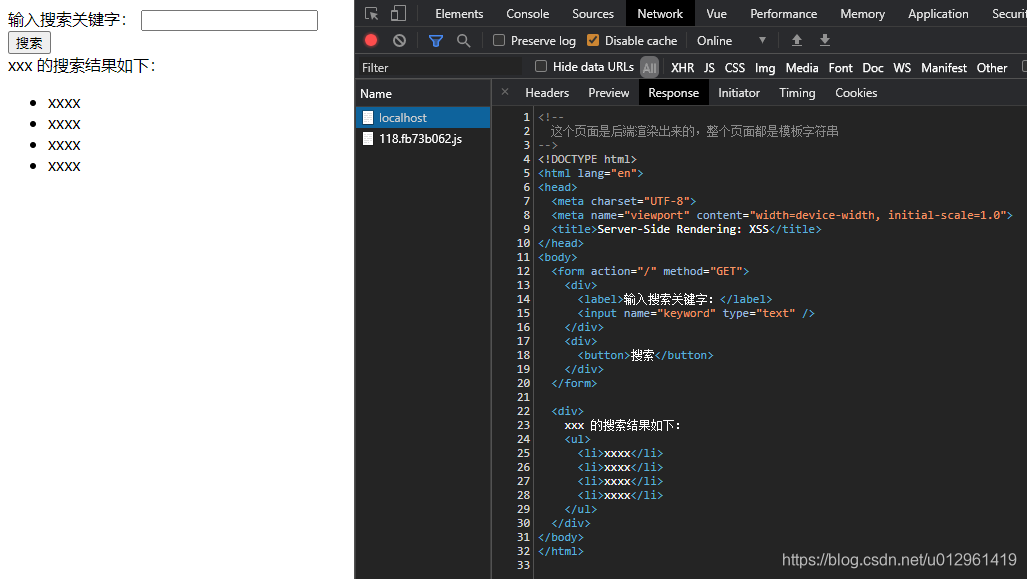Image resolution: width=1027 pixels, height=579 pixels.
Task: Click the form action line in response
Action: pos(650,271)
